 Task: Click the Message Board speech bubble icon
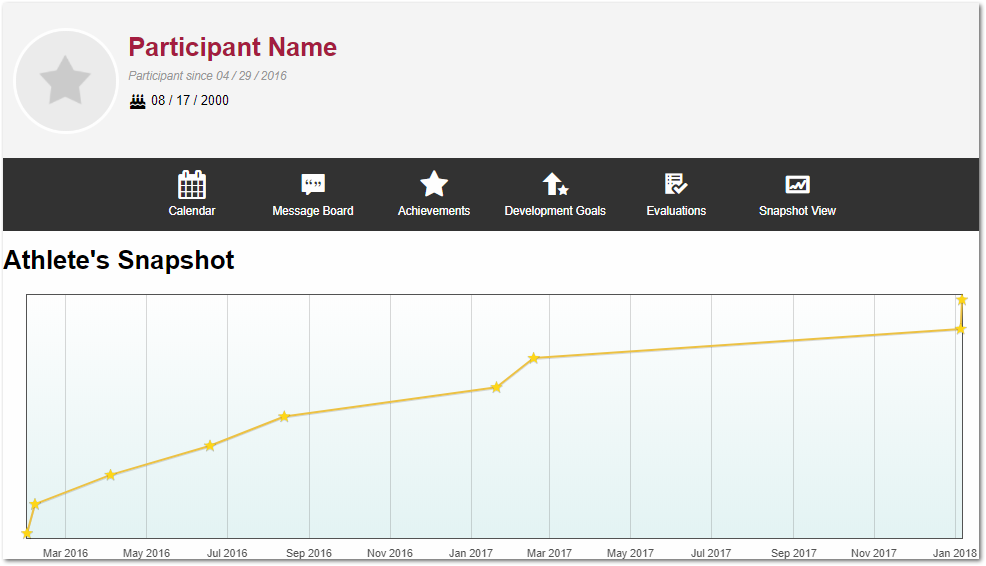(313, 185)
